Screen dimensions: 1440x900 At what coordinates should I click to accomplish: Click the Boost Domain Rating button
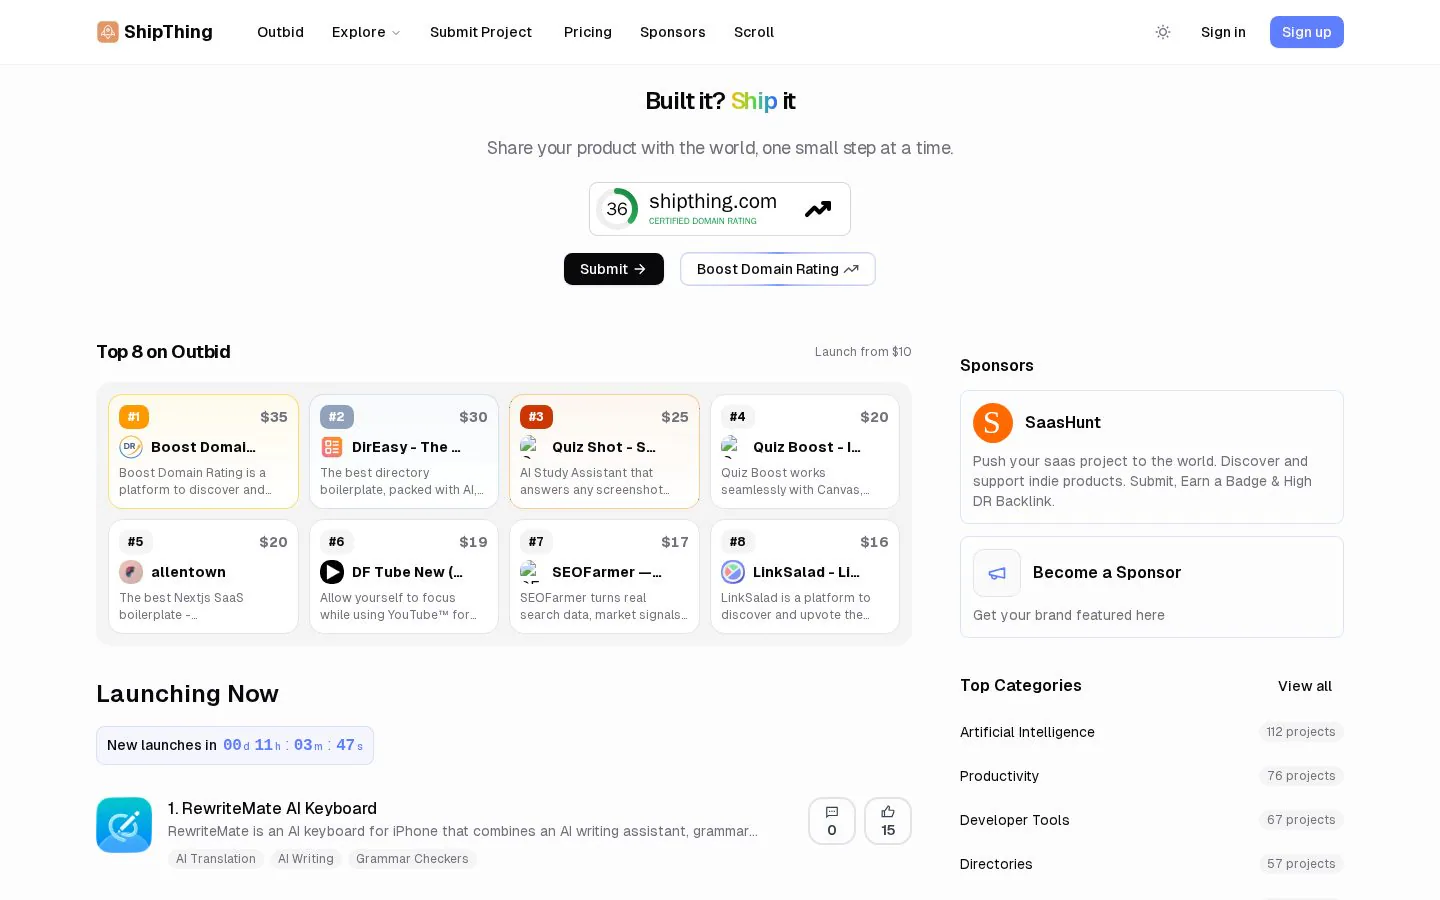tap(778, 269)
